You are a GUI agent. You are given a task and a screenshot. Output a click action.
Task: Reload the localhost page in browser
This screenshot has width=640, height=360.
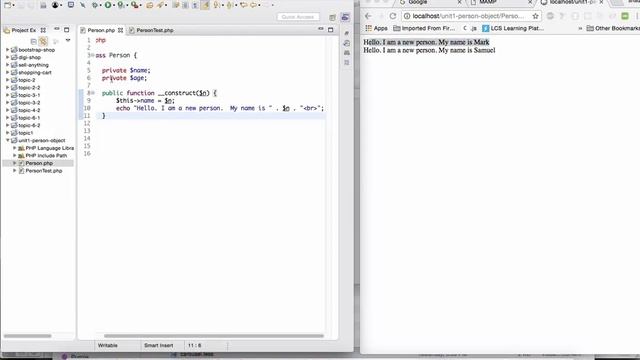click(393, 16)
